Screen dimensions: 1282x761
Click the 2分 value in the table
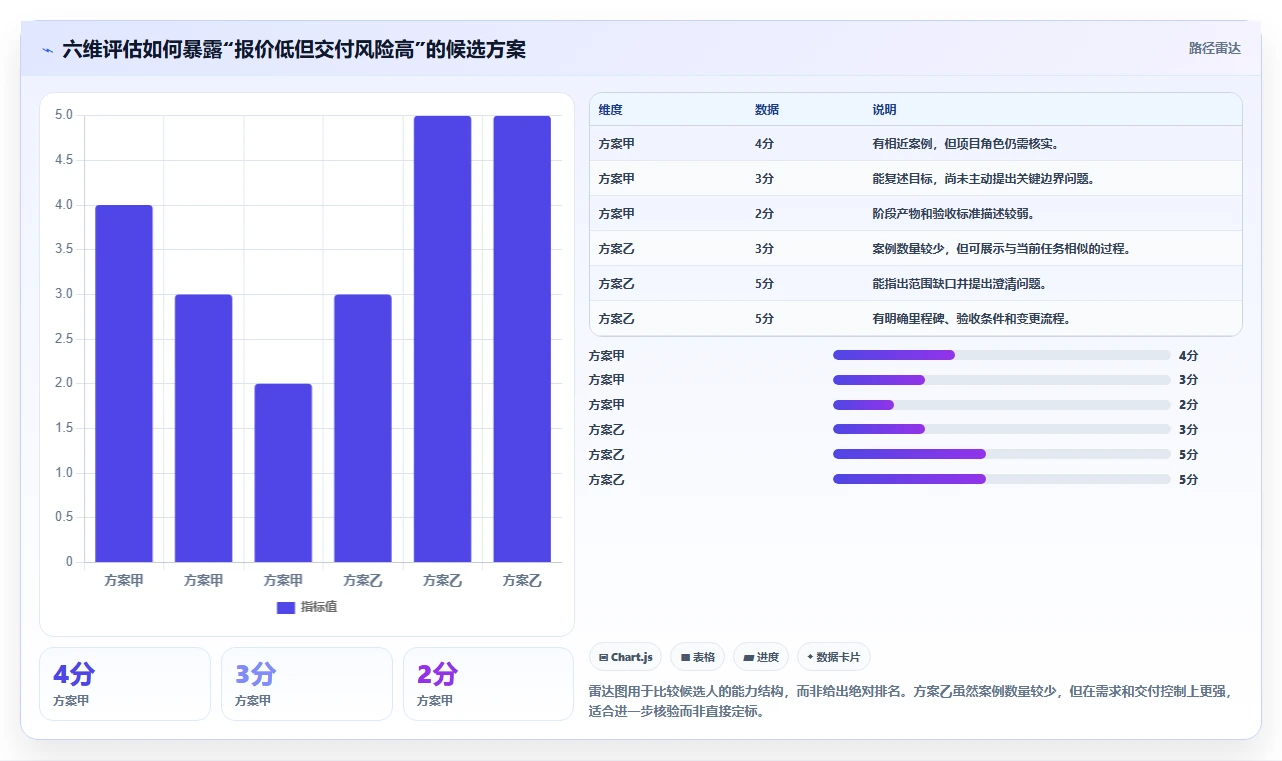765,214
